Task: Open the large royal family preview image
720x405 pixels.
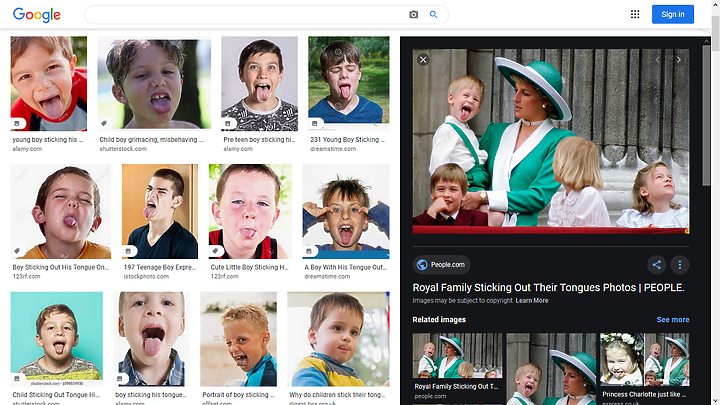Action: click(551, 141)
